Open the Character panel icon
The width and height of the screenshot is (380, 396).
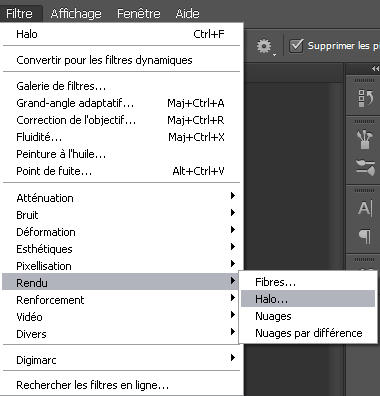[365, 209]
